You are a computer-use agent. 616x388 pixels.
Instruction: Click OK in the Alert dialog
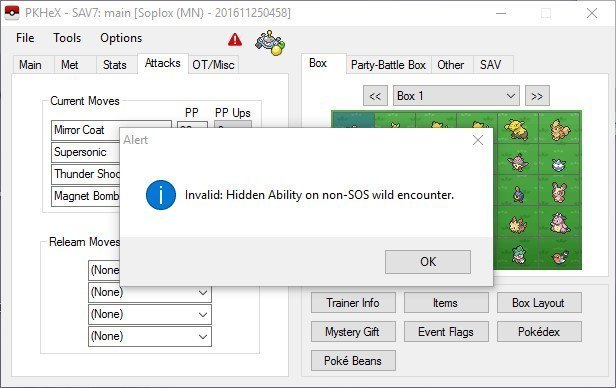tap(428, 262)
